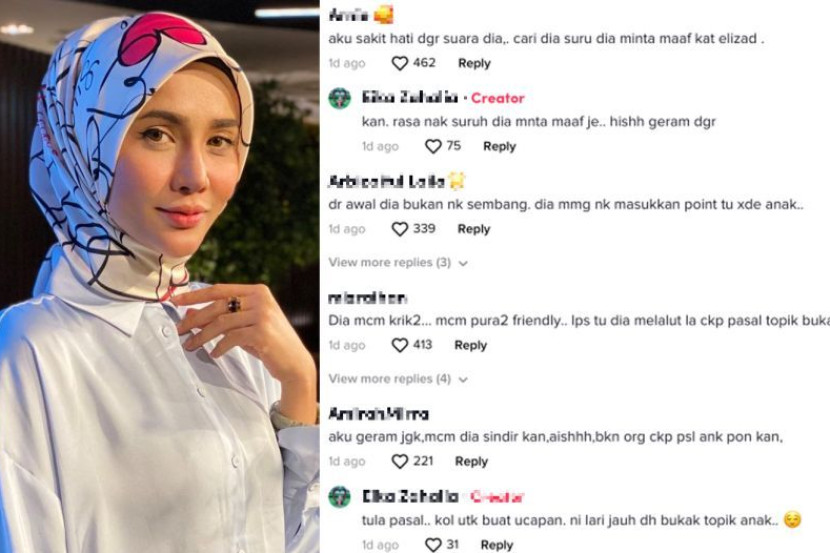Tap heart icon next to 31 likes
The height and width of the screenshot is (553, 830).
[433, 545]
